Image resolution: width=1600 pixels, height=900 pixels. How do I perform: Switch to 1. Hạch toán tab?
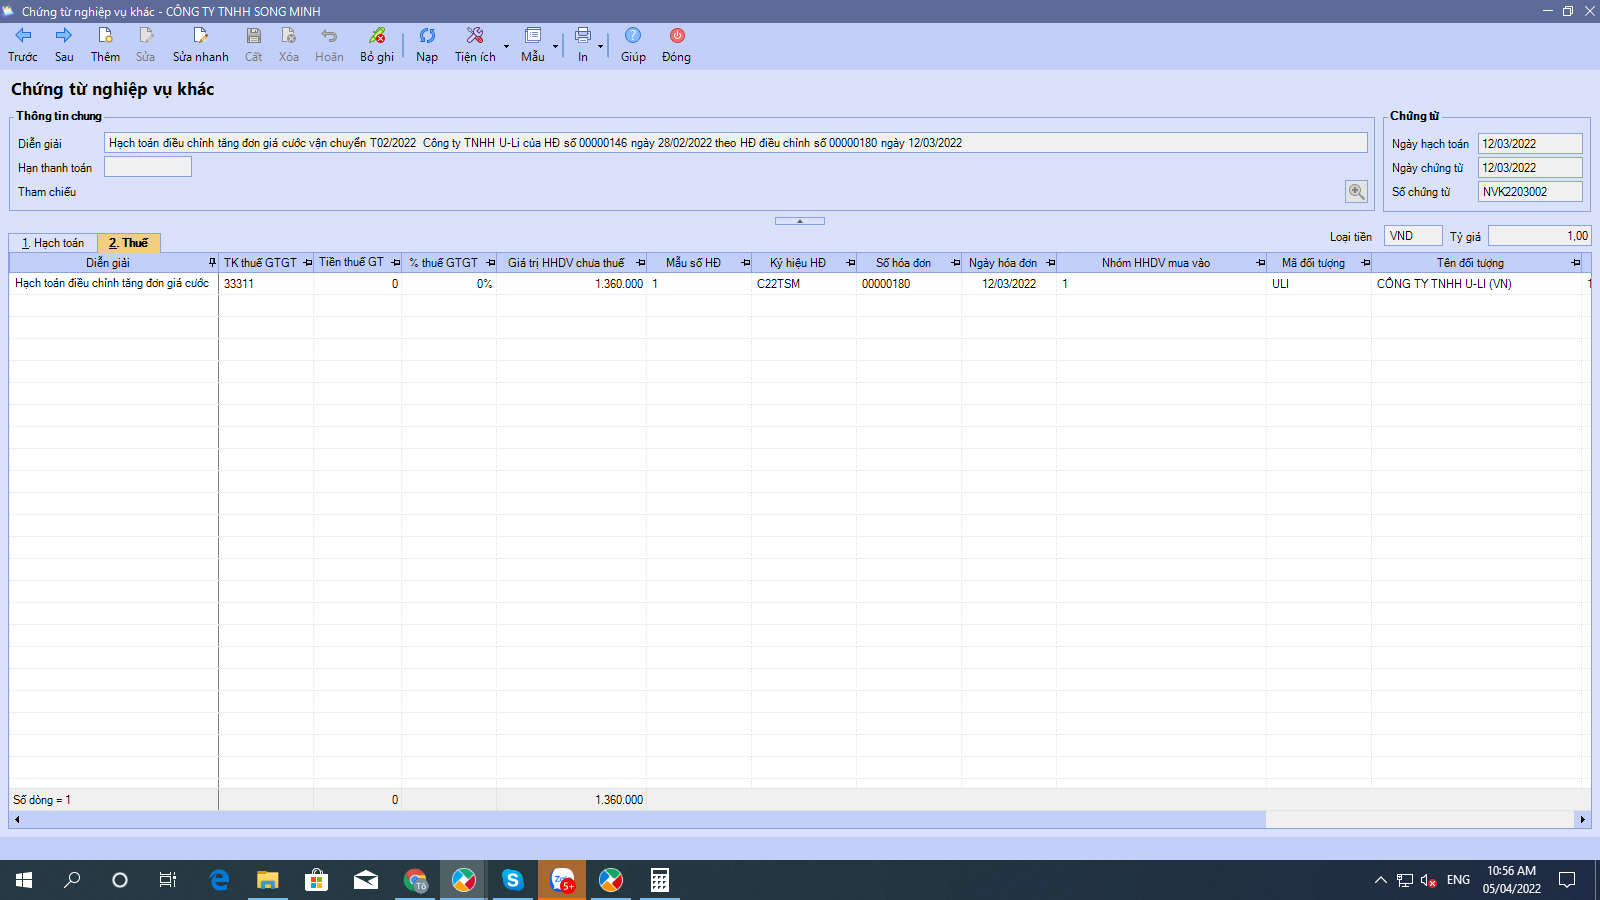point(53,243)
